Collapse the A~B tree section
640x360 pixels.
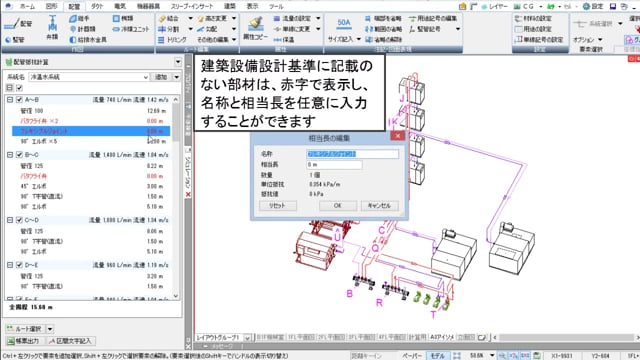click(x=10, y=100)
